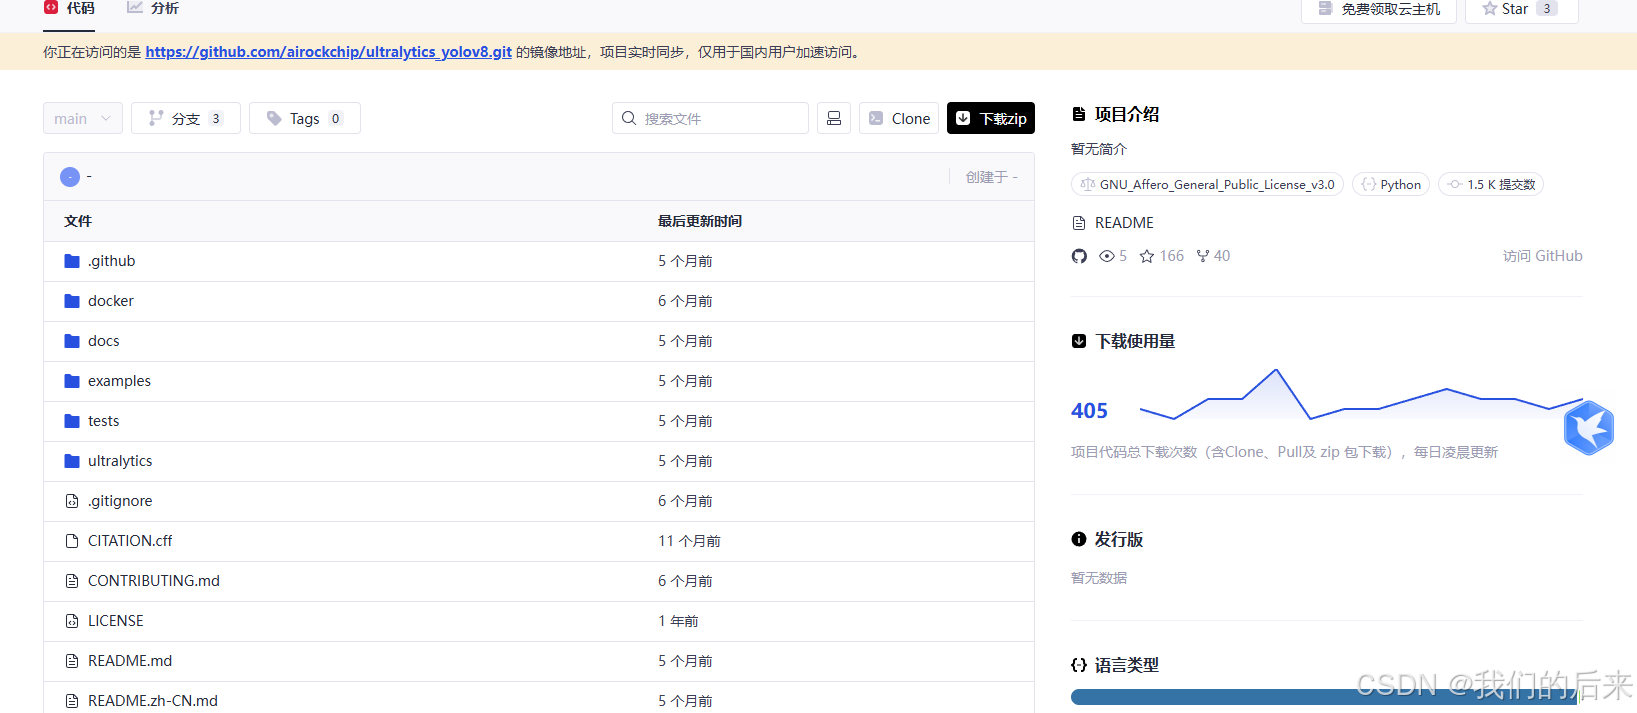Open the docs folder
The height and width of the screenshot is (713, 1637).
[103, 341]
